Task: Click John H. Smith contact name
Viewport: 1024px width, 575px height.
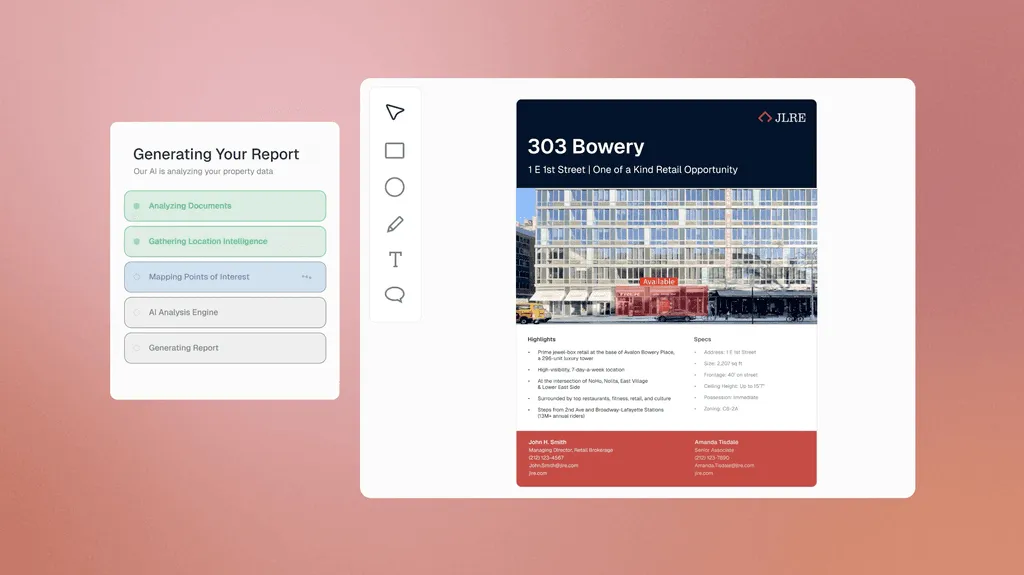Action: (x=547, y=442)
